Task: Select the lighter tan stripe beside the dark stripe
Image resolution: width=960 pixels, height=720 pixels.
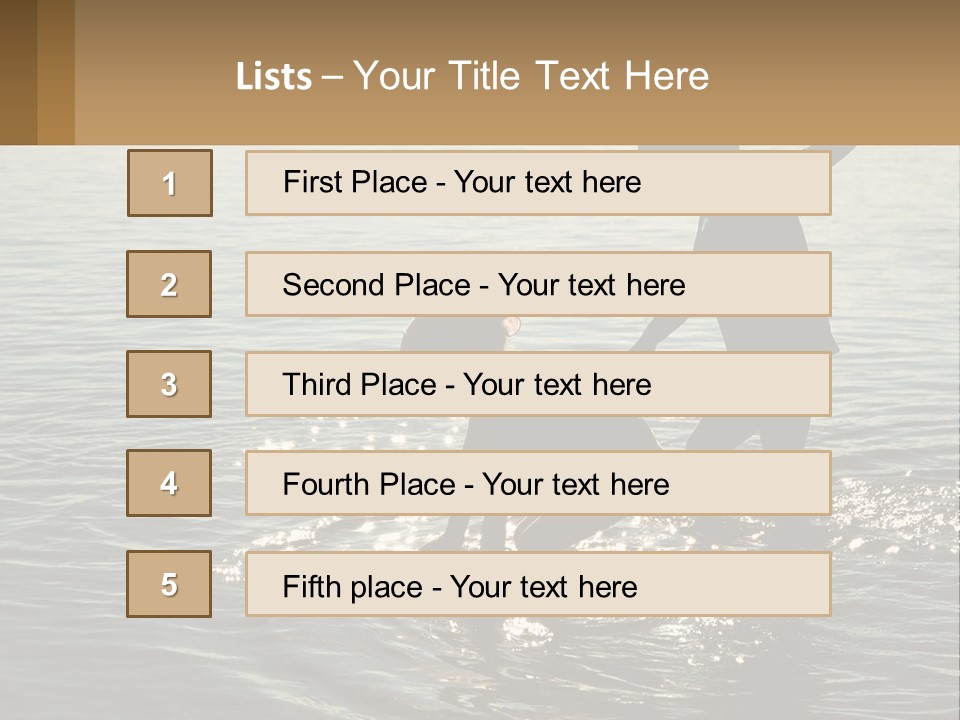Action: (56, 72)
